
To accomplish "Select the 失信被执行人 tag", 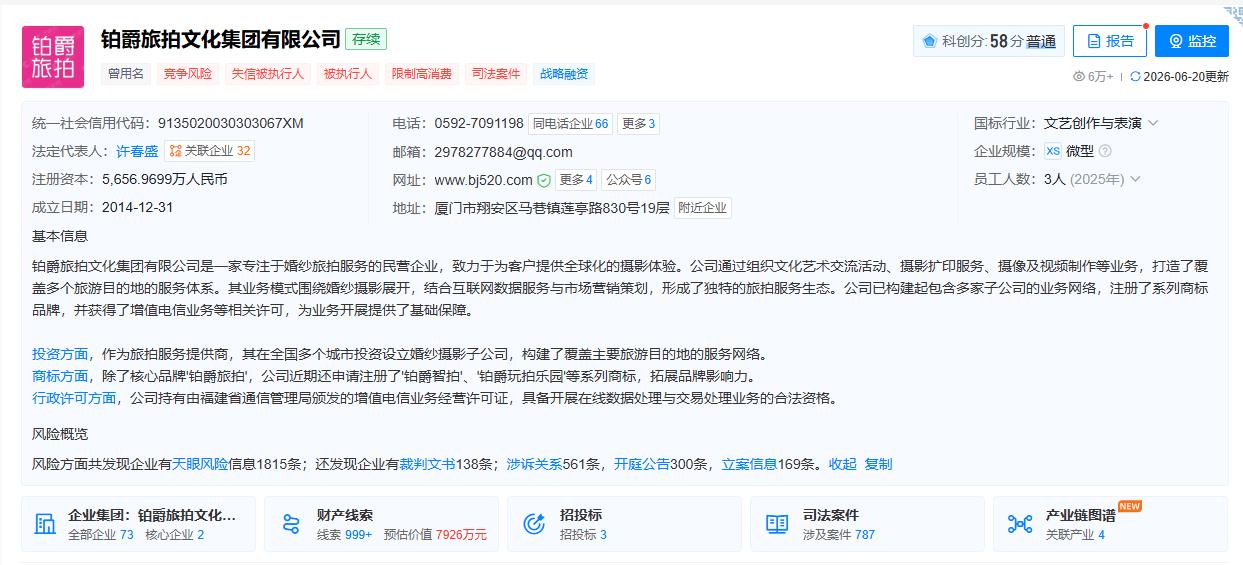I will [267, 73].
